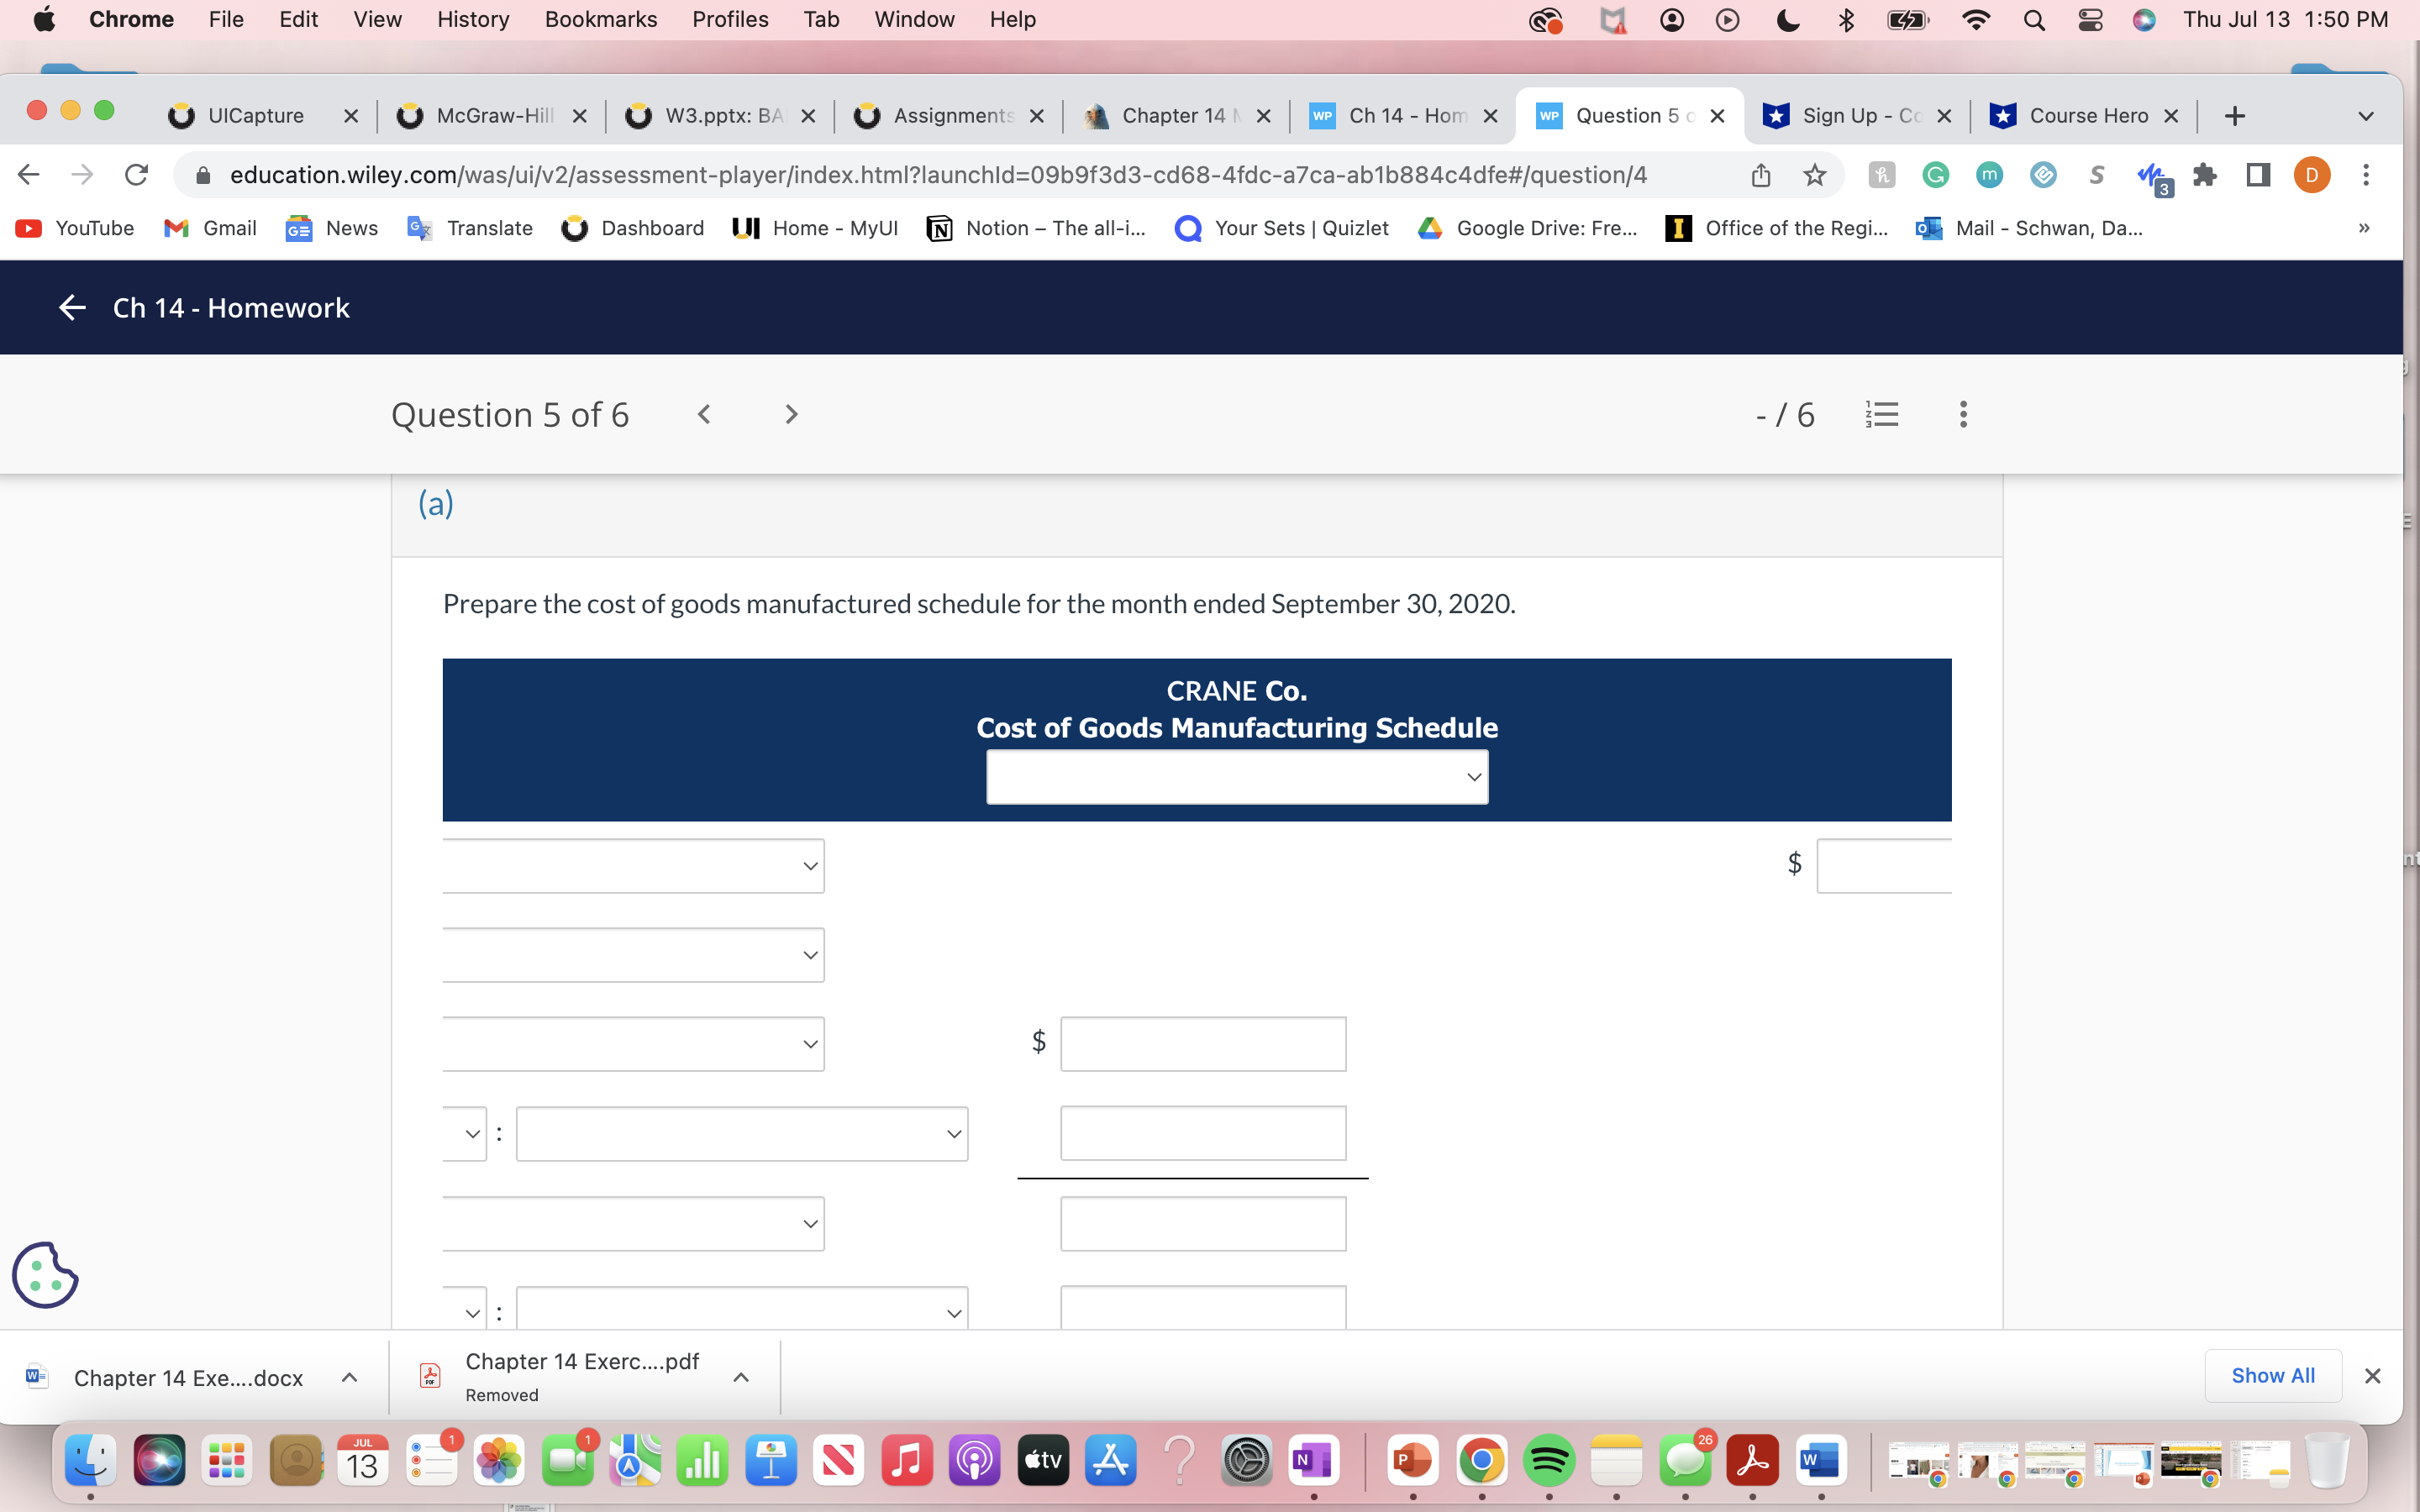The height and width of the screenshot is (1512, 2420).
Task: Open the small Add/Less dropdown before colon
Action: tap(466, 1134)
